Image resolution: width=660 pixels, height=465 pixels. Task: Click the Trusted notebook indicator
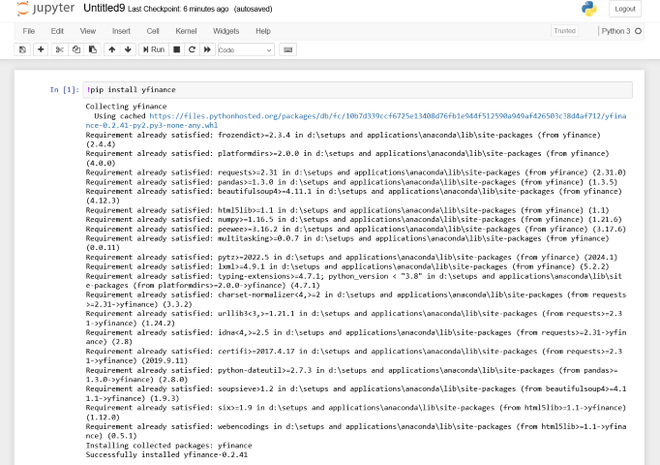[564, 31]
